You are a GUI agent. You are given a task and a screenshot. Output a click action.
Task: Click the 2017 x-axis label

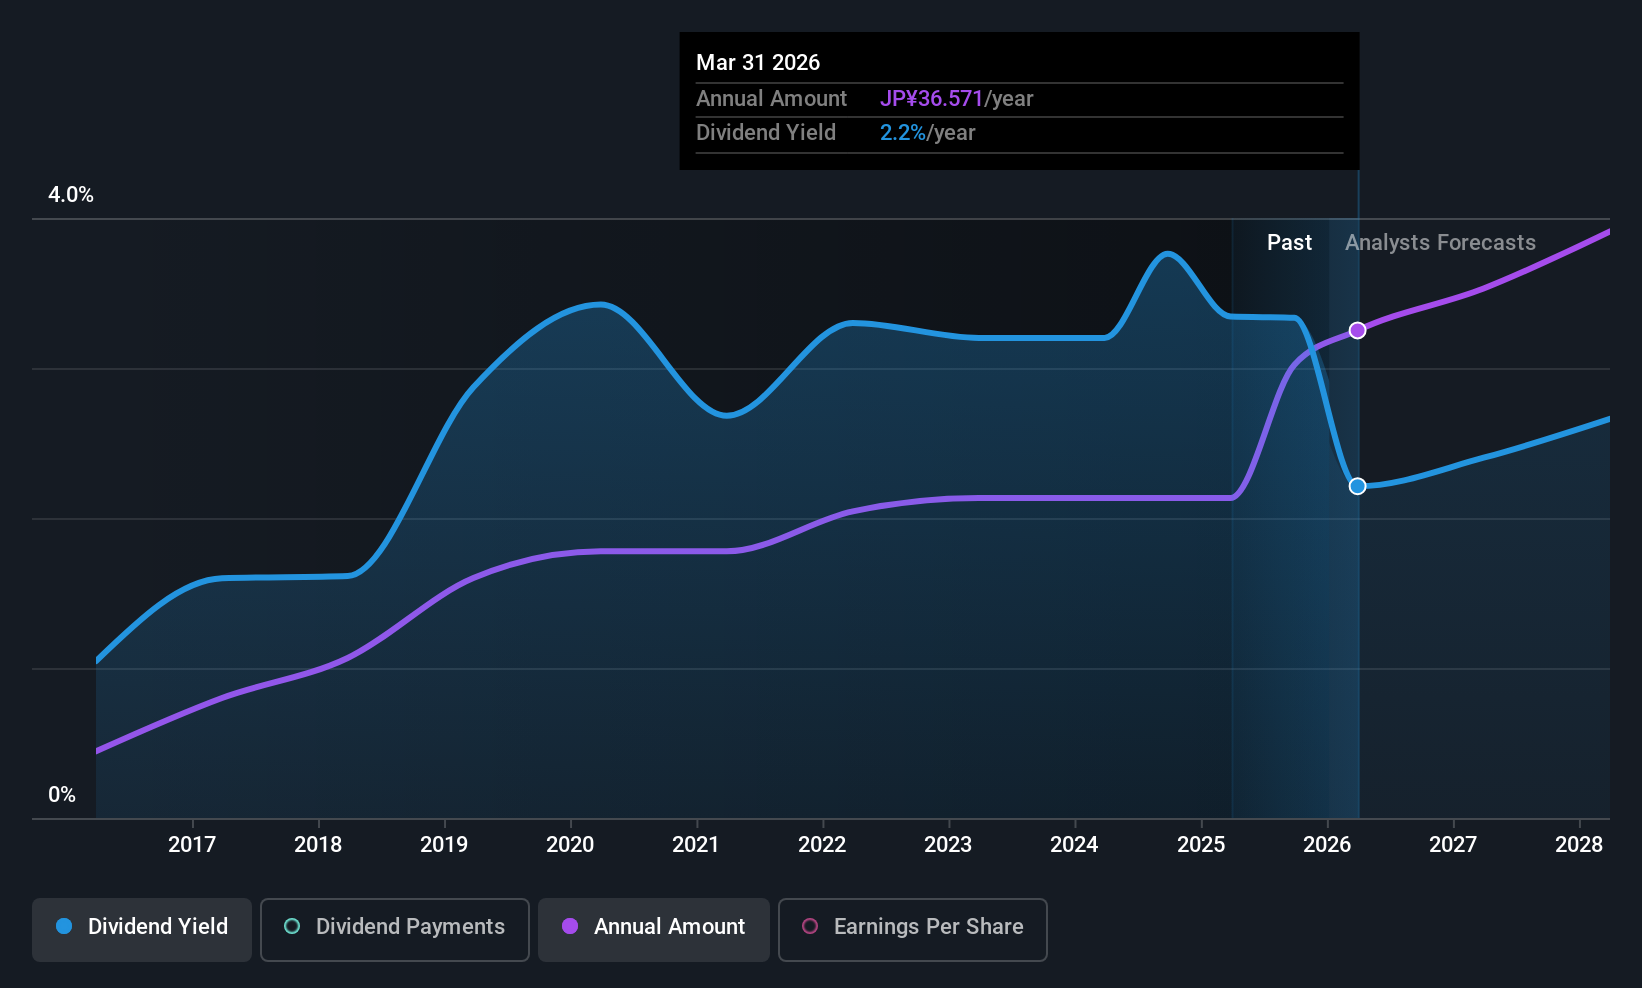click(192, 845)
